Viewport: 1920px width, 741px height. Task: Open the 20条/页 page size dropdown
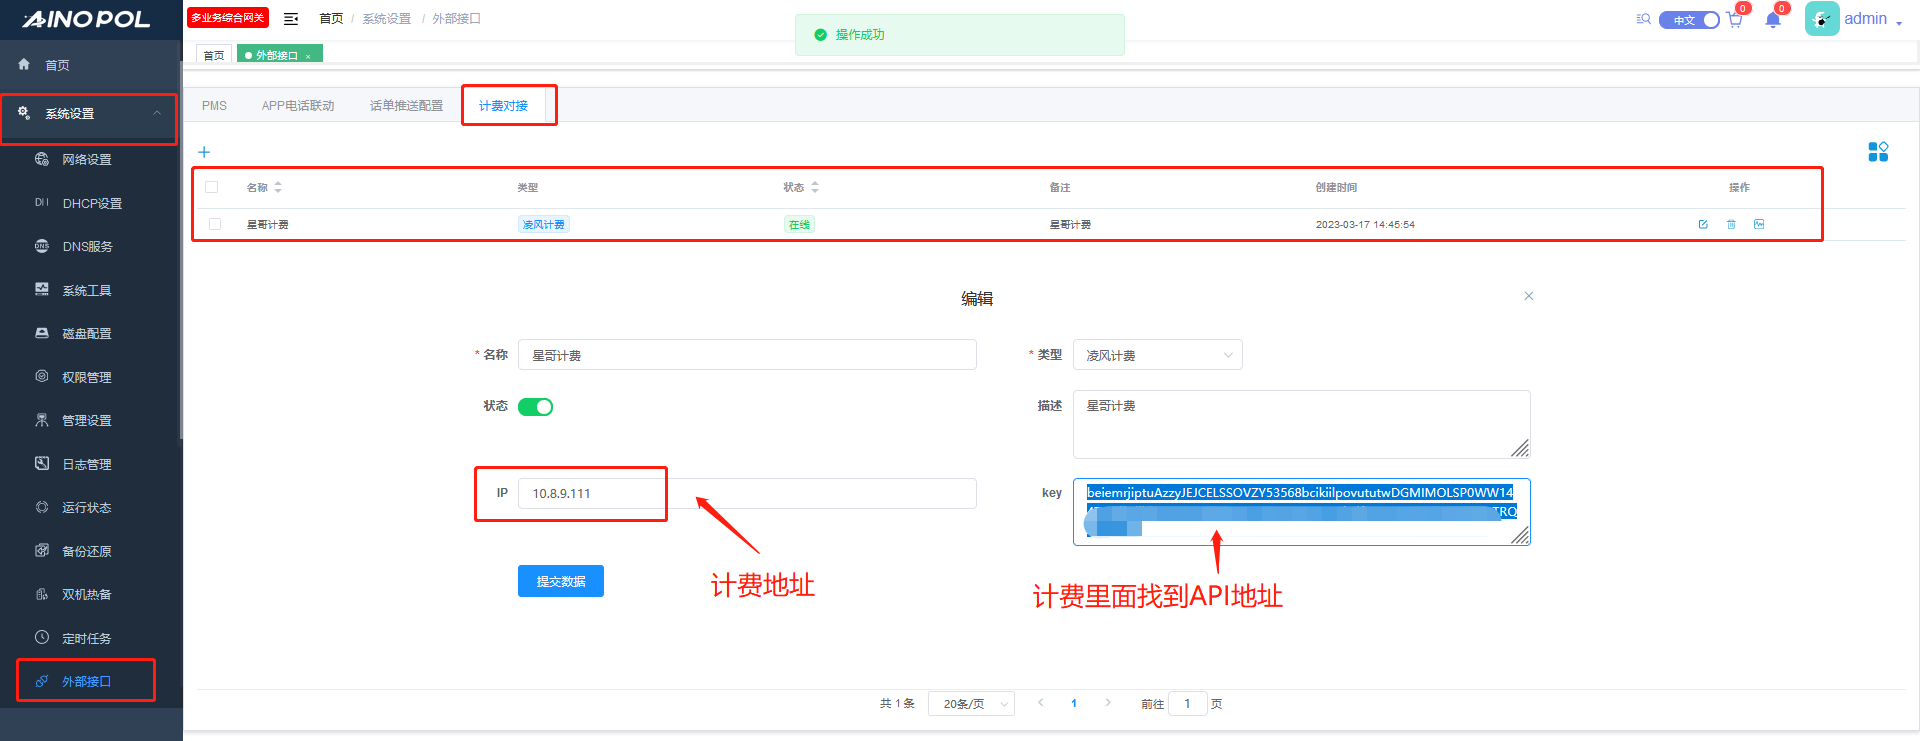(971, 704)
